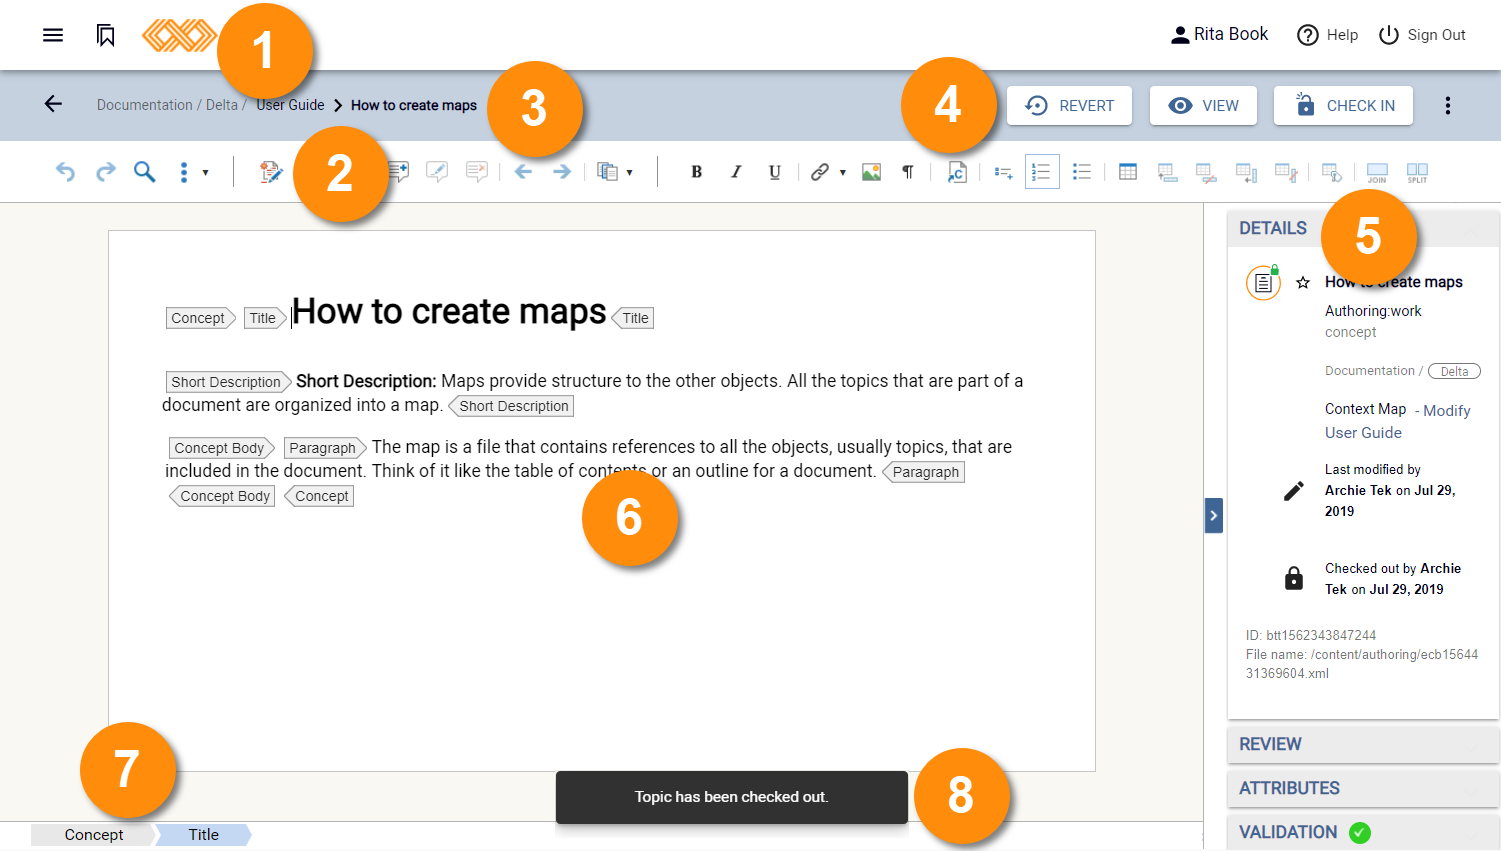The image size is (1501, 851).
Task: Expand the ATTRIBUTES panel
Action: [1363, 788]
